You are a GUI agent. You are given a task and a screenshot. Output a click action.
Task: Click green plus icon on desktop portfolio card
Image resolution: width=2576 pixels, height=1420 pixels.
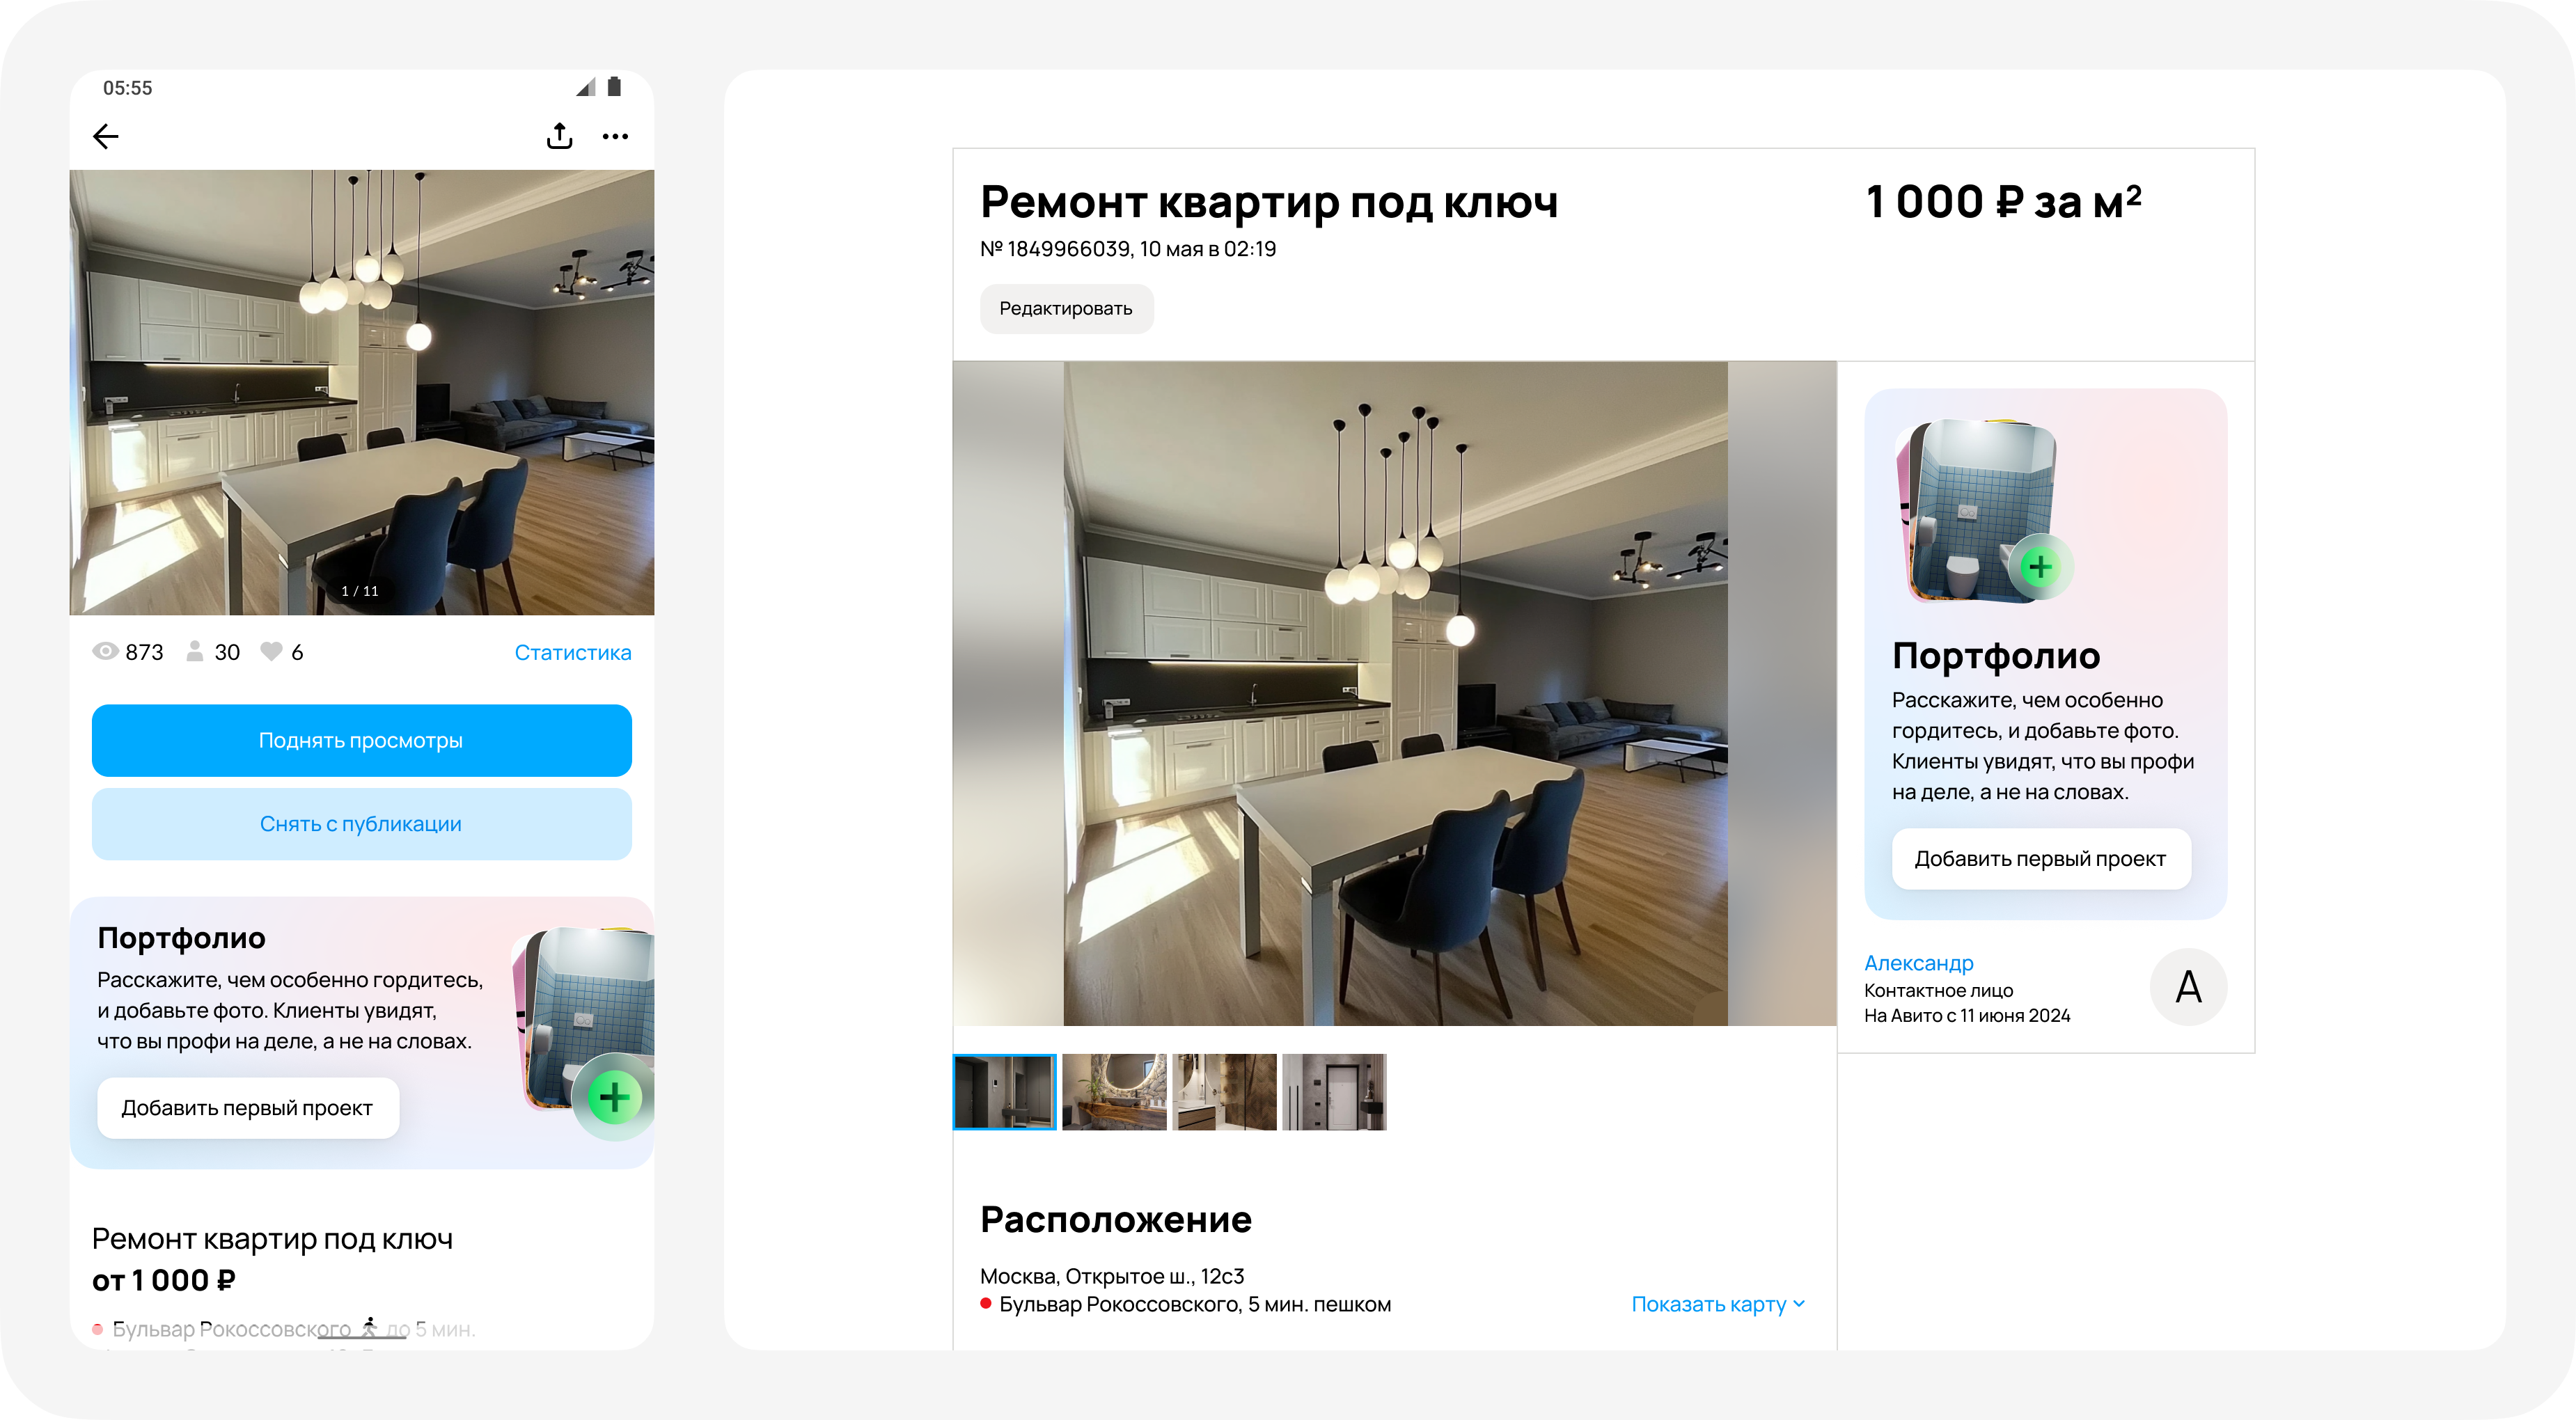click(2039, 567)
